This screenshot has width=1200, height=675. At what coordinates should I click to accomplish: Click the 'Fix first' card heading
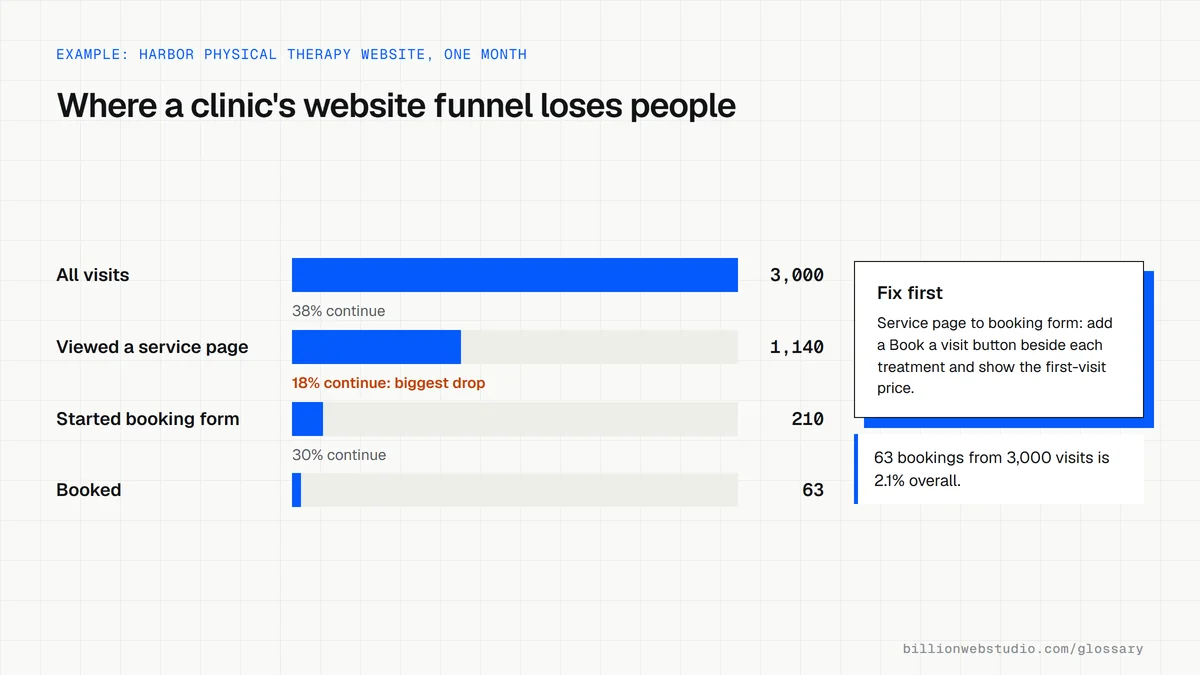coord(910,293)
